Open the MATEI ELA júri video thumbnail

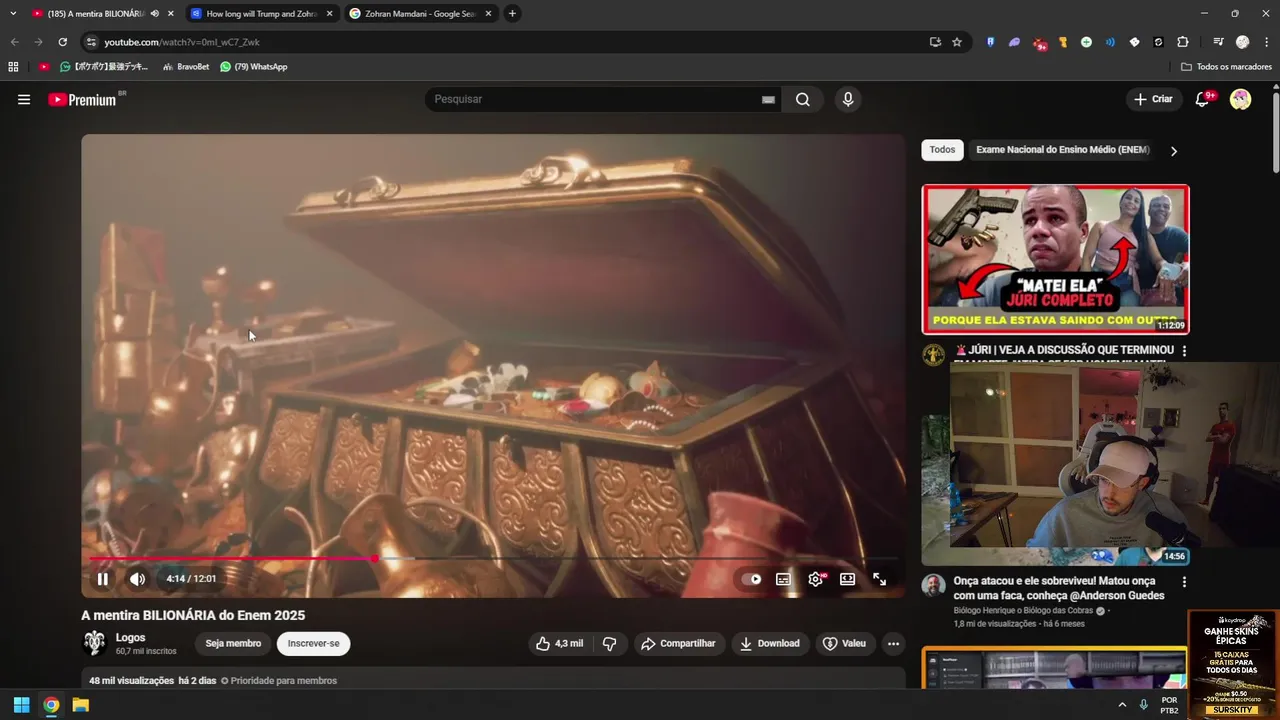[x=1055, y=259]
